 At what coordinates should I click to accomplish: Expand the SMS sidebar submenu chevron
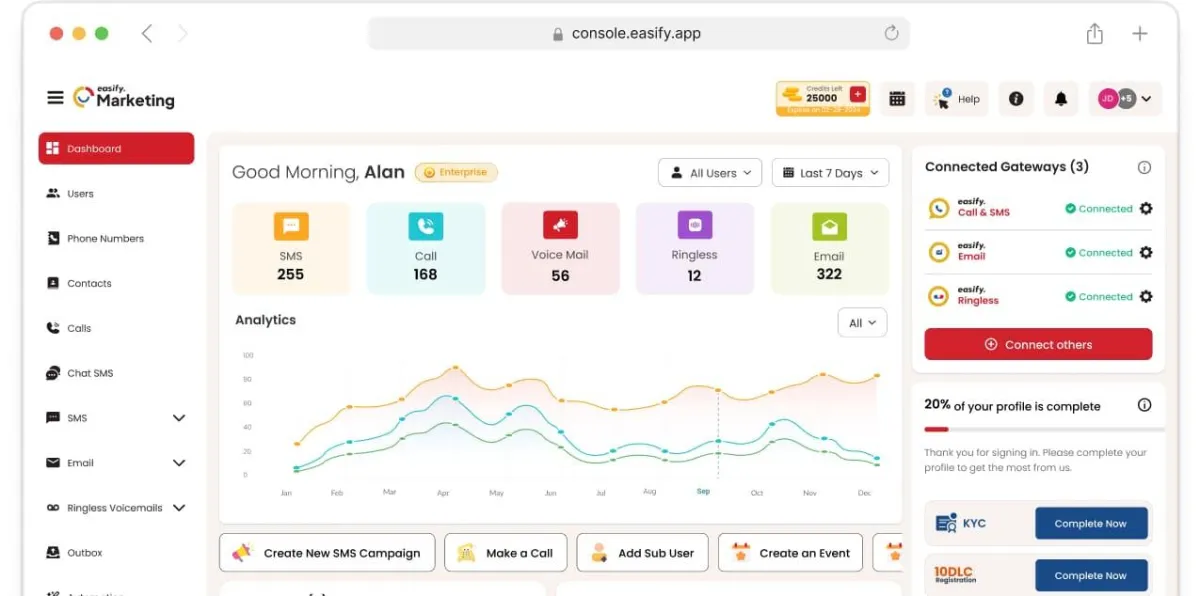pos(179,418)
